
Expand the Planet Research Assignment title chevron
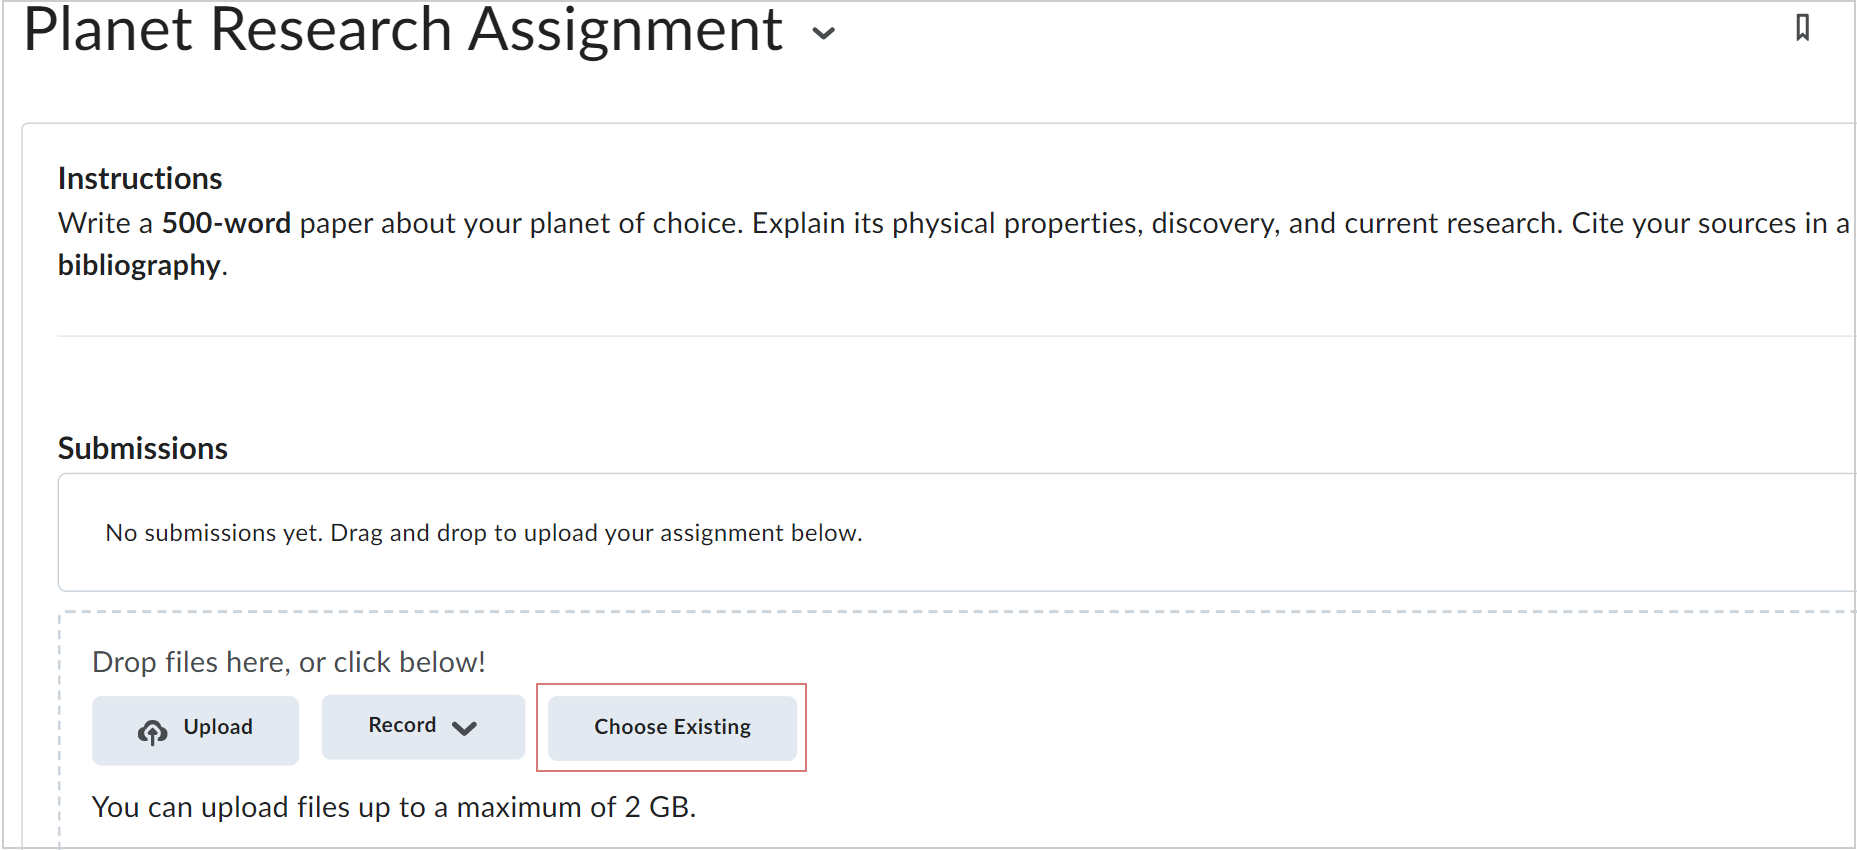823,33
